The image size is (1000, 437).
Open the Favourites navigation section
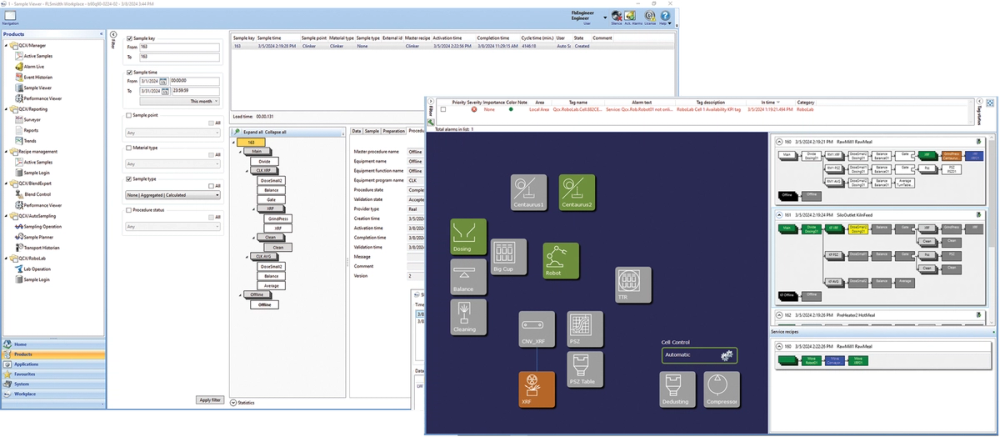[x=54, y=374]
